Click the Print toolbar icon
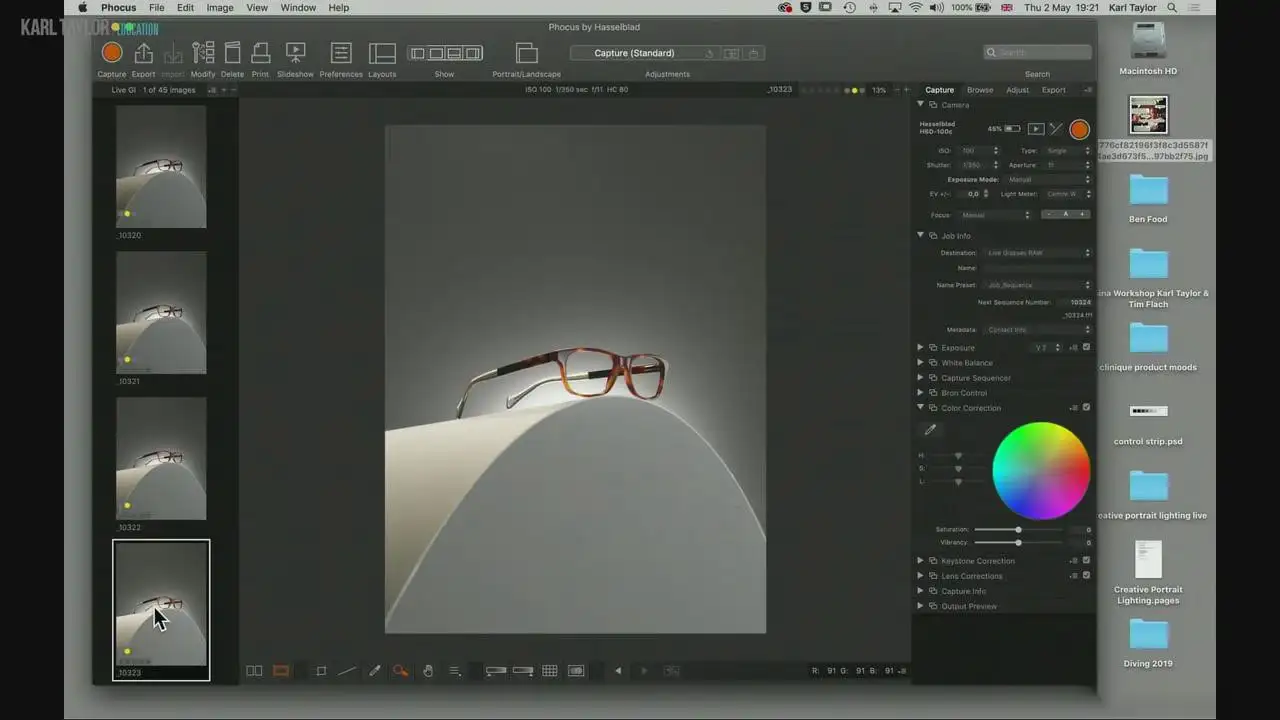Image resolution: width=1280 pixels, height=720 pixels. pyautogui.click(x=260, y=53)
